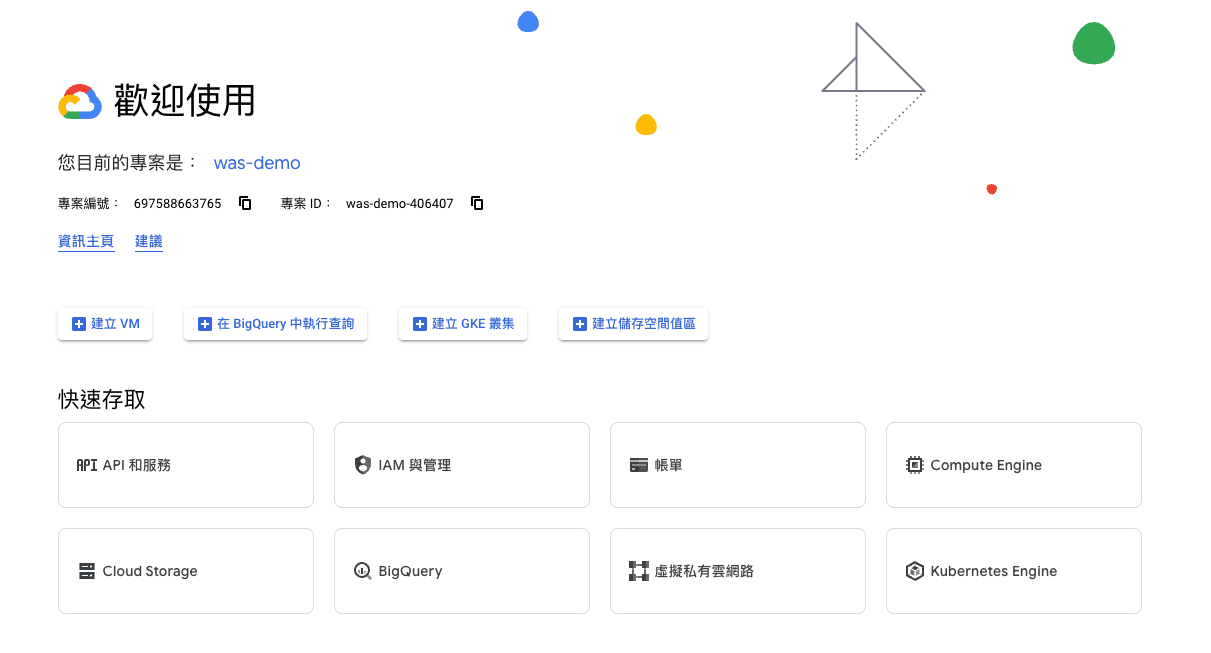Select the BigQuery magnifier icon
Image resolution: width=1211 pixels, height=653 pixels.
point(363,571)
